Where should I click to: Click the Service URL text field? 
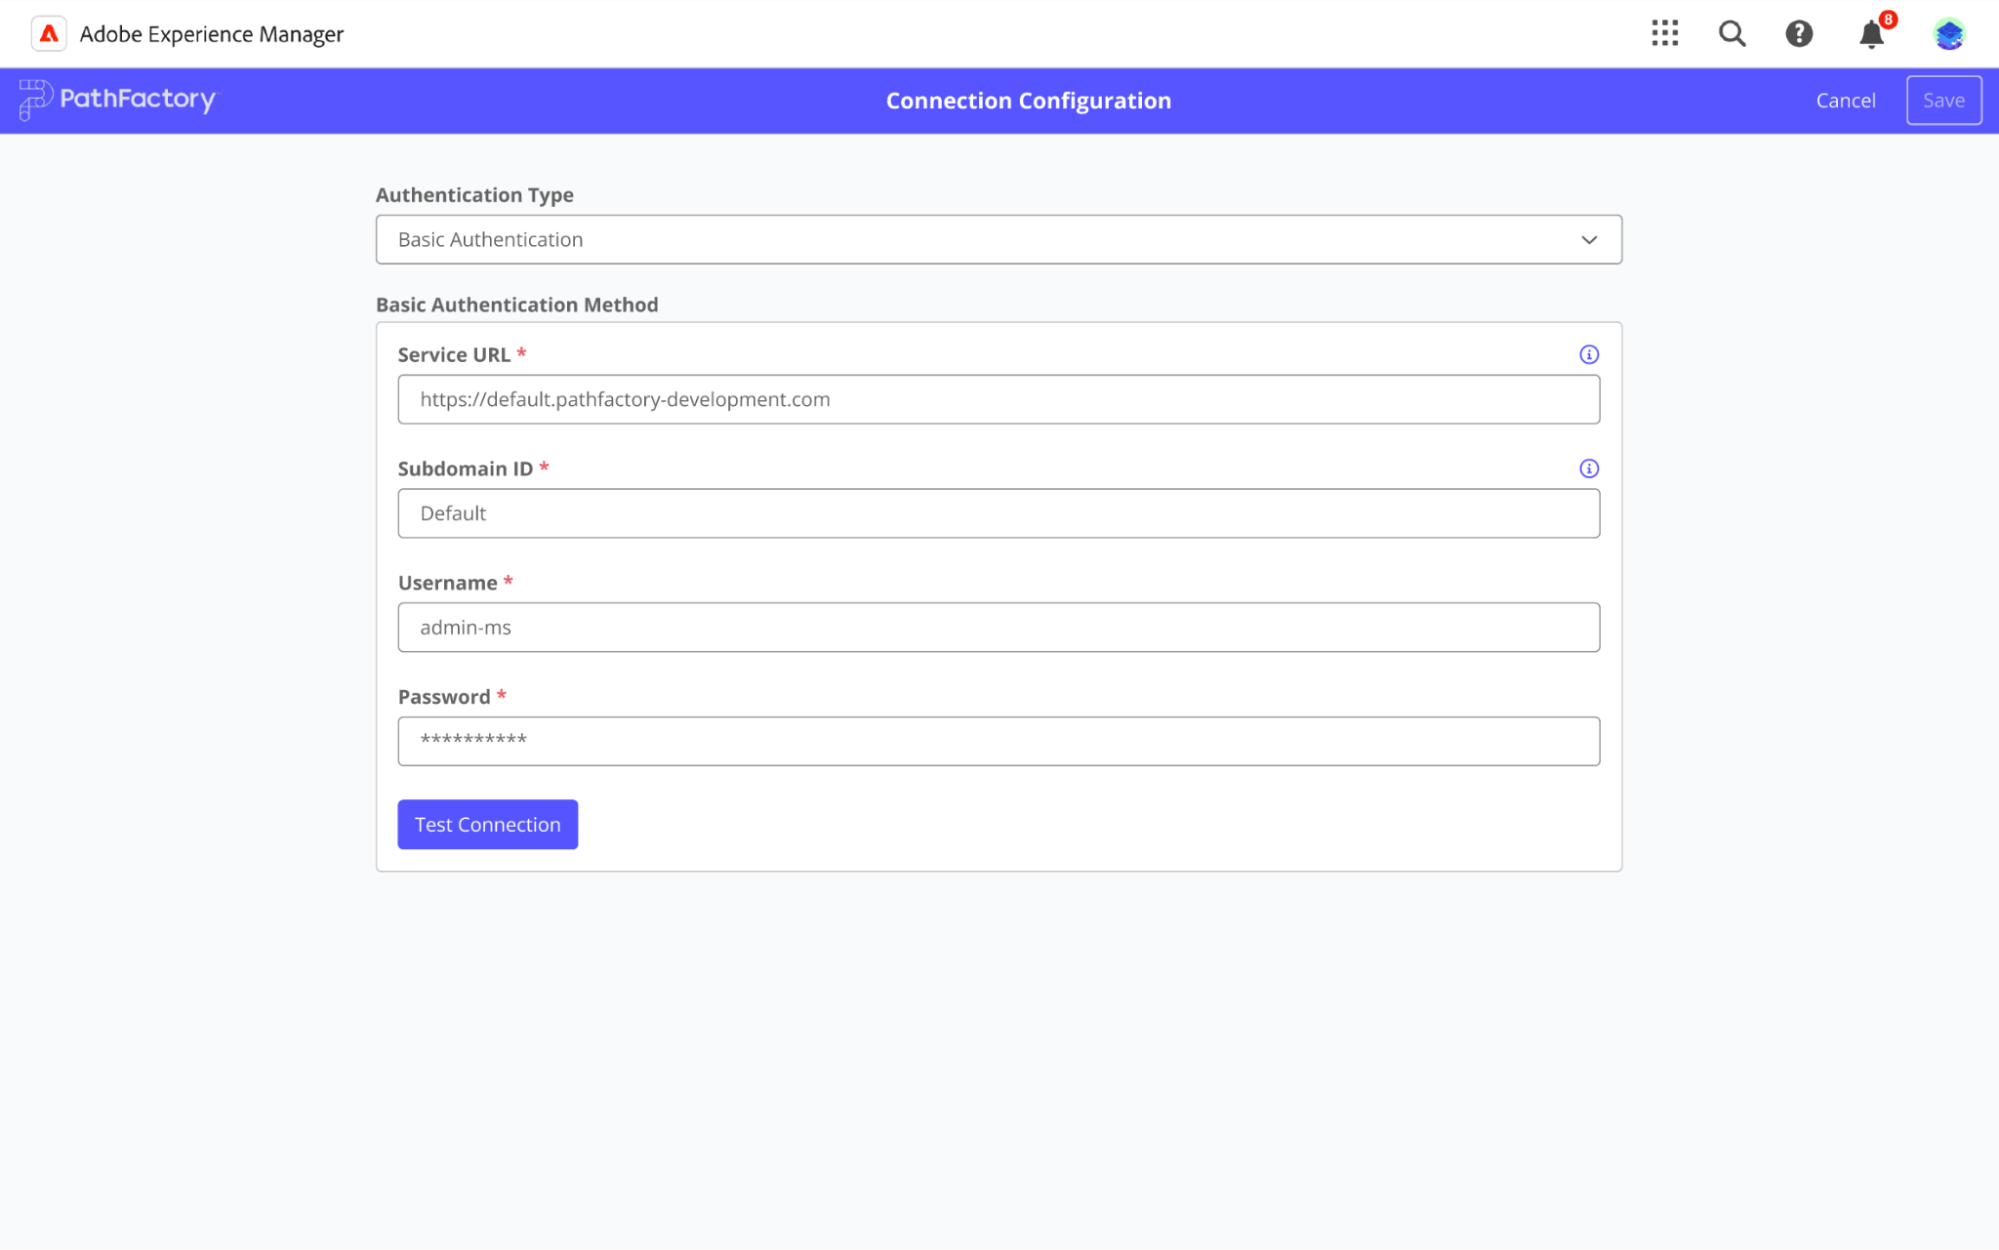coord(998,399)
